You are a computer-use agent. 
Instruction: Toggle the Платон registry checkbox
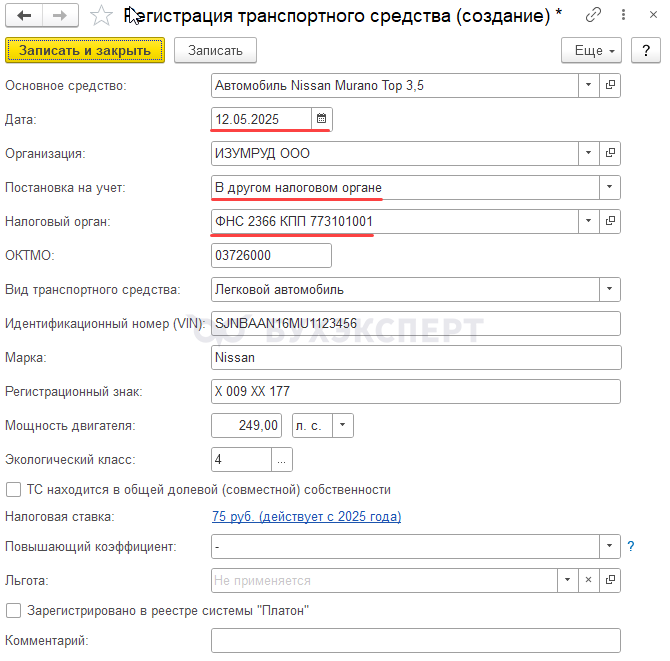tap(13, 611)
